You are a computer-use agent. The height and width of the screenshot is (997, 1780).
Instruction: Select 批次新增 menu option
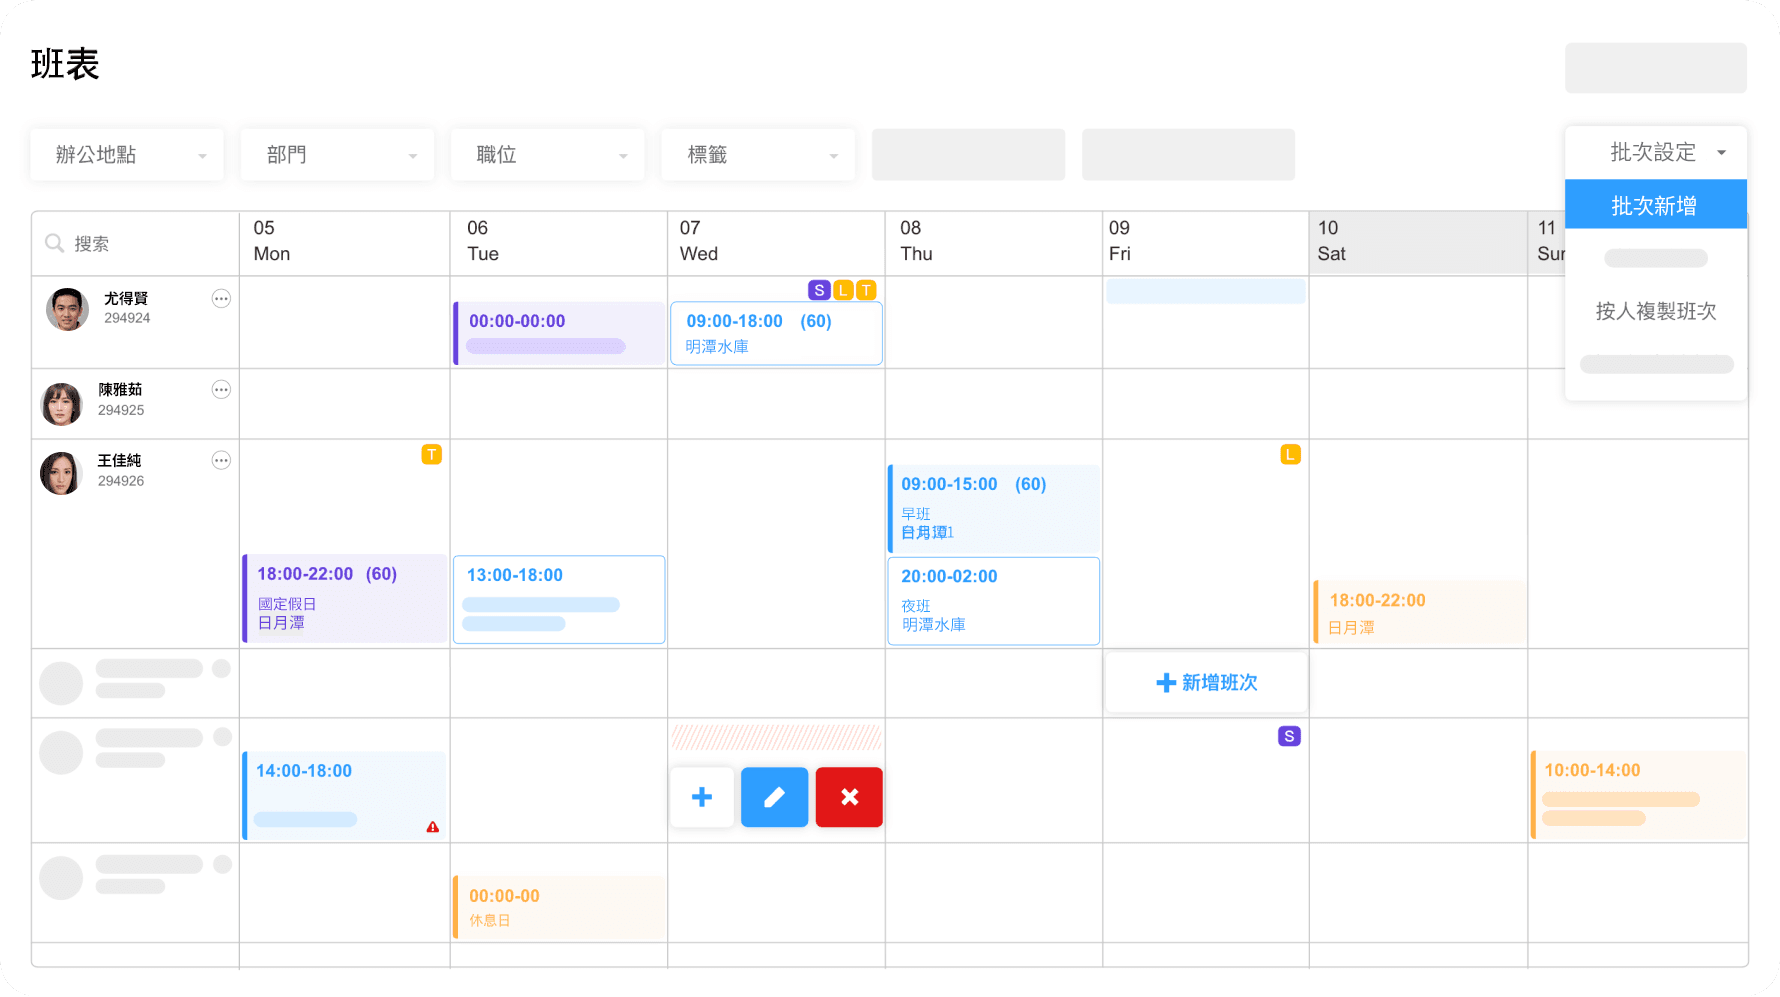(x=1656, y=205)
